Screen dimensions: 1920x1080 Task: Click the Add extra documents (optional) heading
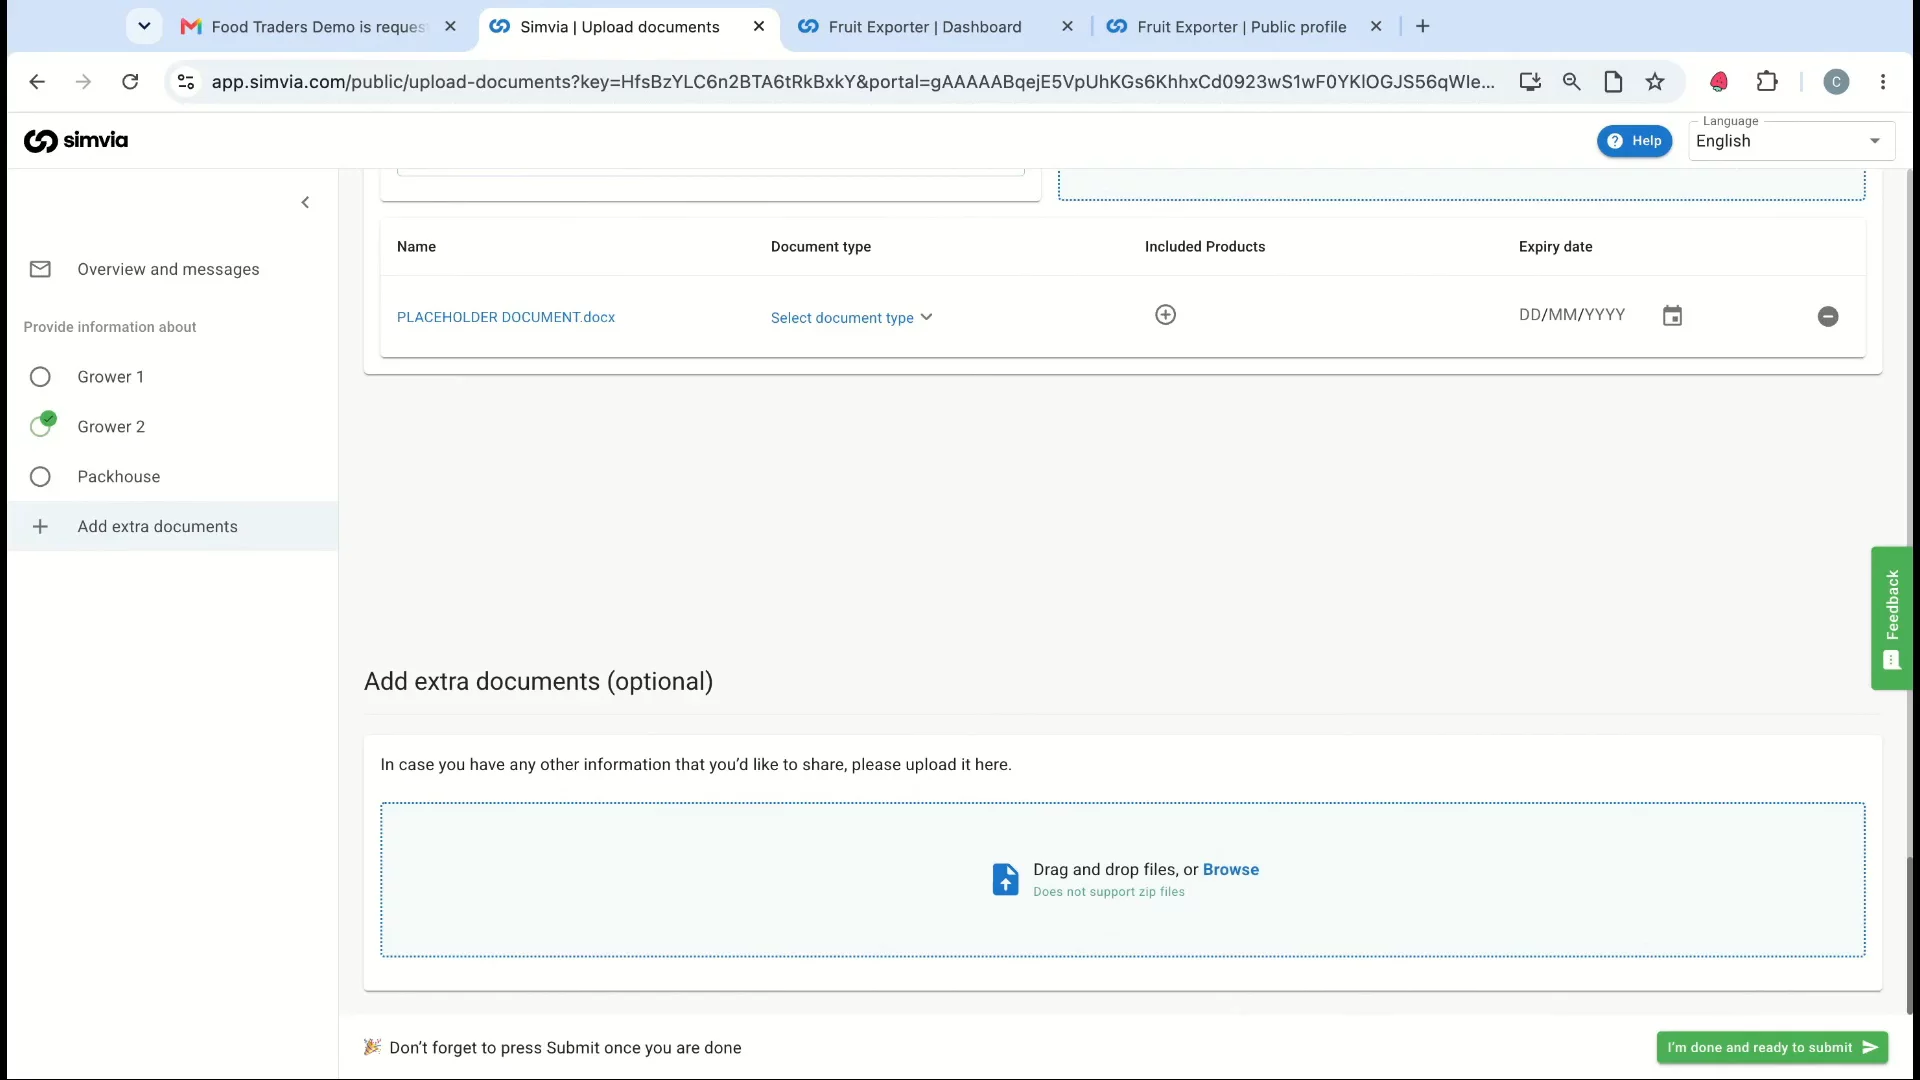(538, 681)
